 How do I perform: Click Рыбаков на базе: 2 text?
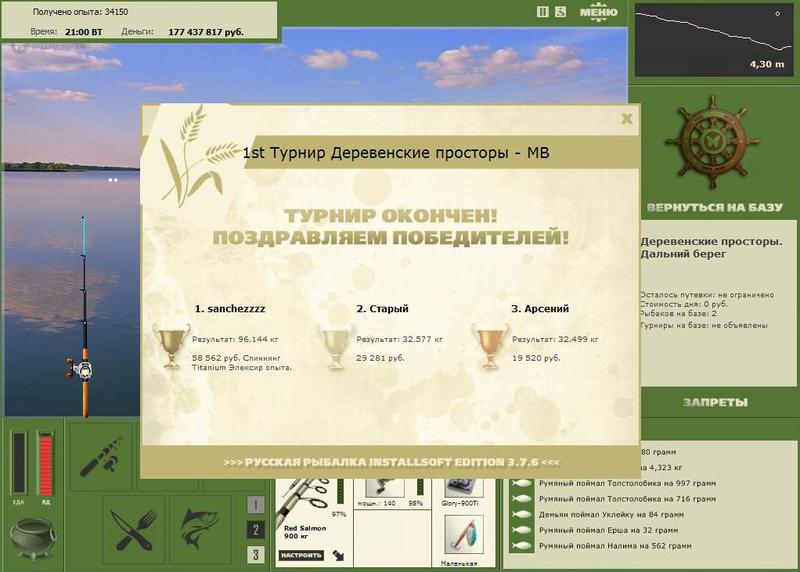click(x=679, y=314)
